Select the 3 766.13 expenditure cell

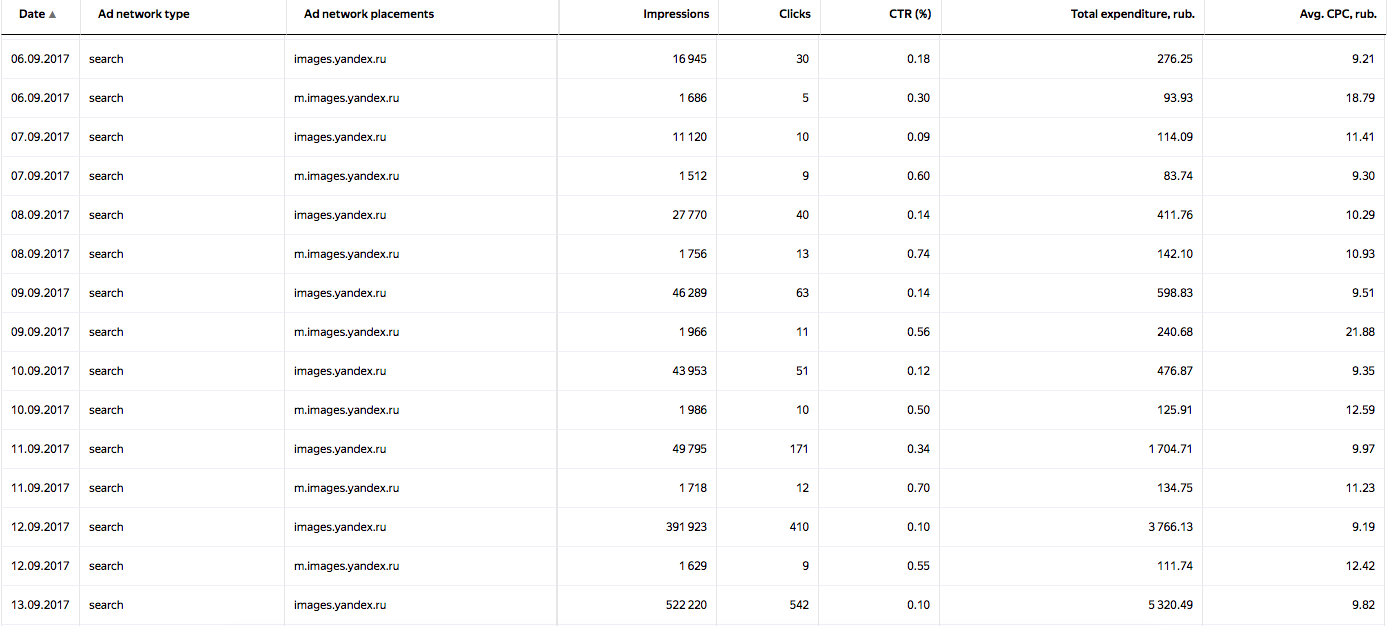(x=1170, y=527)
